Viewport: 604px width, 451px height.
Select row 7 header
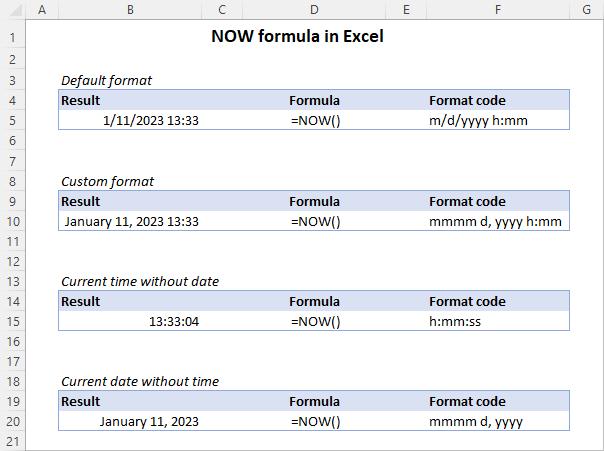coord(13,161)
